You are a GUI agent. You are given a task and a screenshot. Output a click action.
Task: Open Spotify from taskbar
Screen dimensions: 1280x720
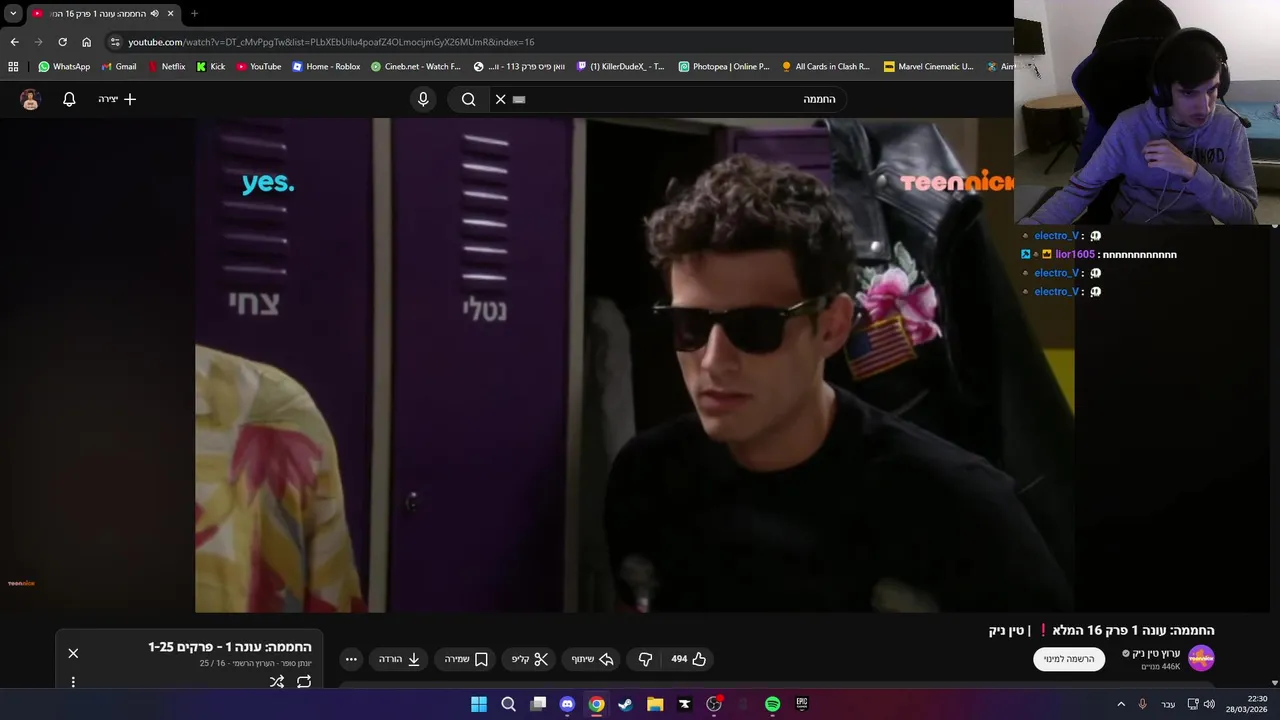(772, 704)
